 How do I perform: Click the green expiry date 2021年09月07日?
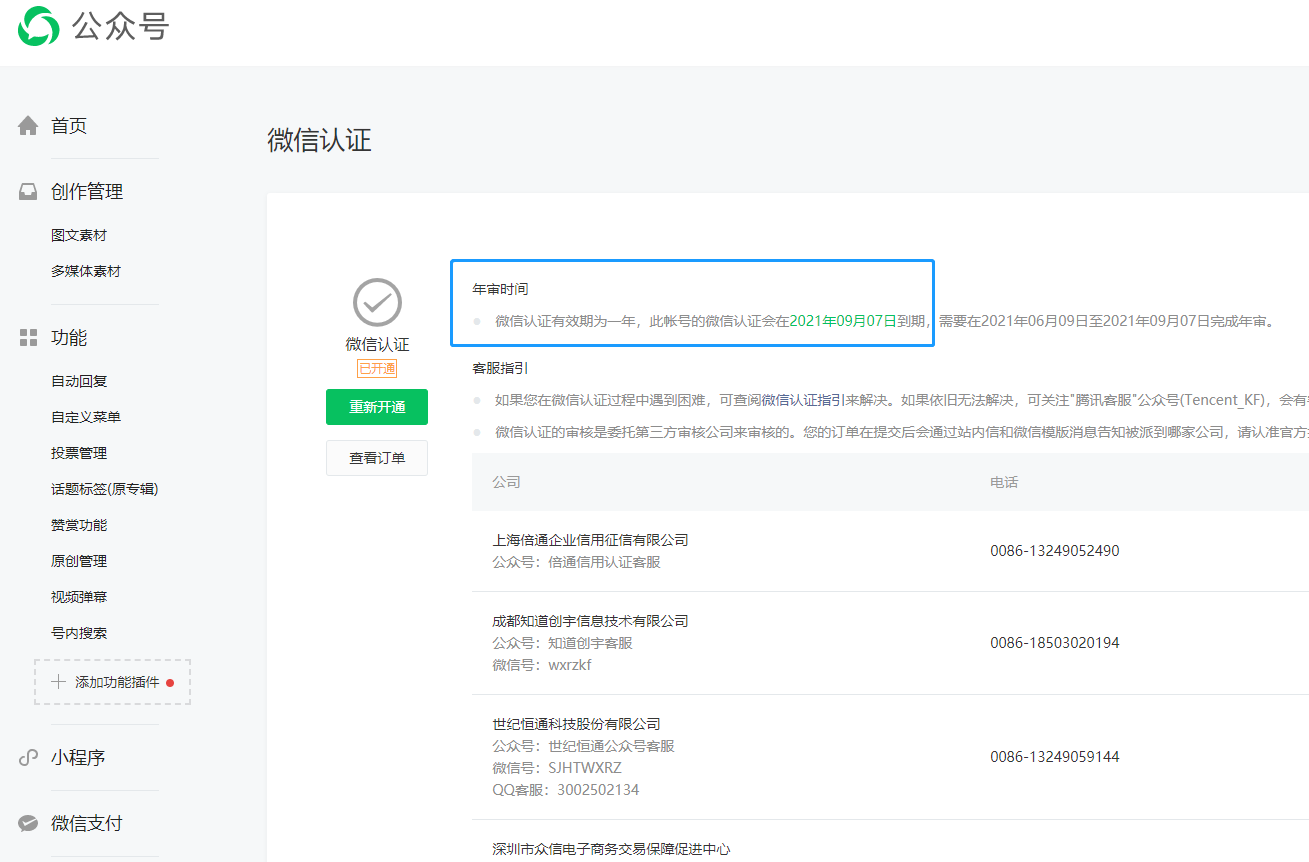coord(843,321)
